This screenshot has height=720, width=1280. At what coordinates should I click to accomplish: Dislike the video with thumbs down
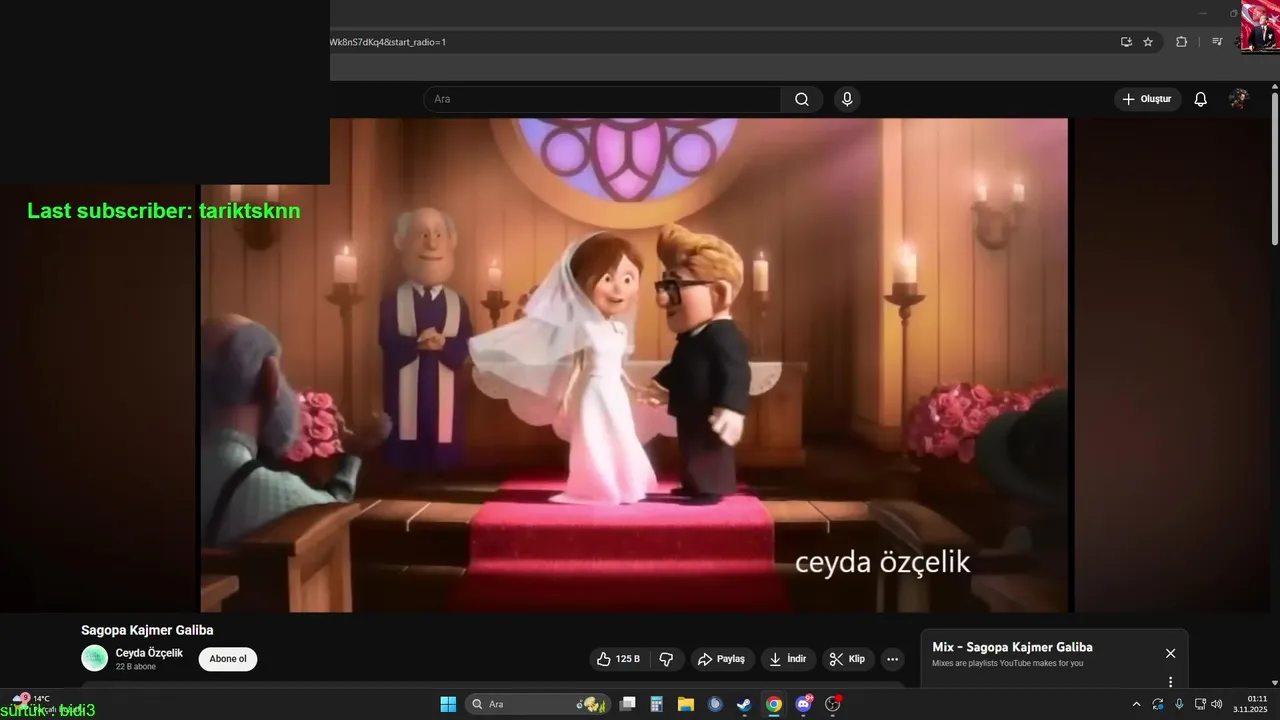666,659
